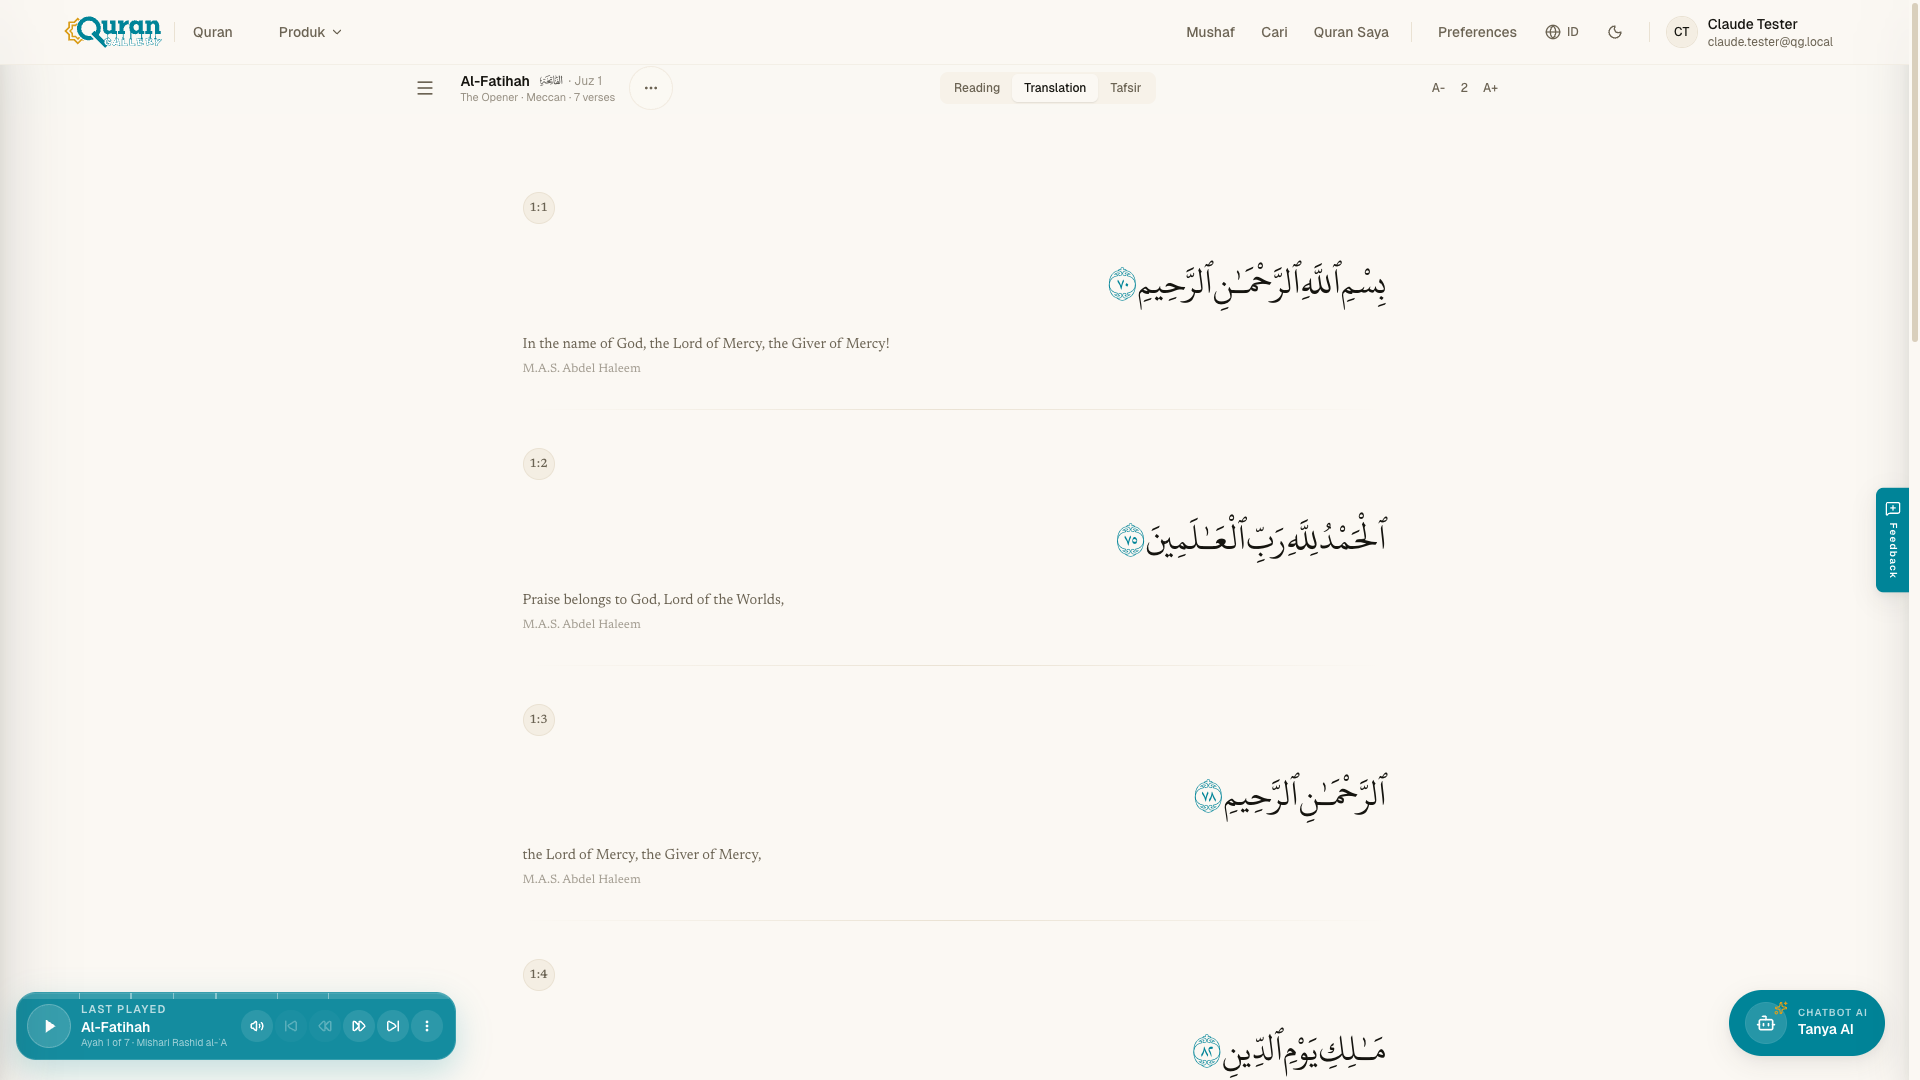The image size is (1920, 1080).
Task: Click the end-of-ayah marker of verse 1:3
Action: (1208, 796)
